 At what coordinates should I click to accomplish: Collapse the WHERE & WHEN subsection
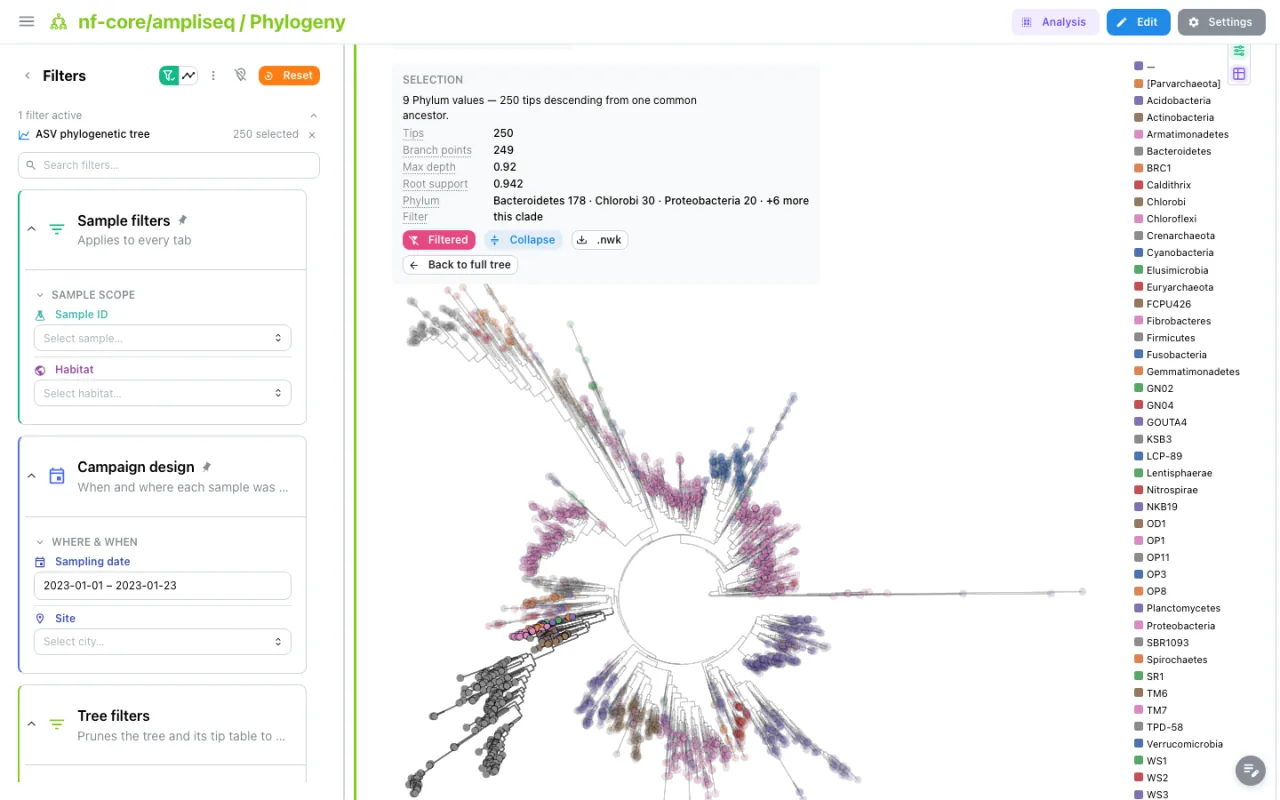(40, 542)
